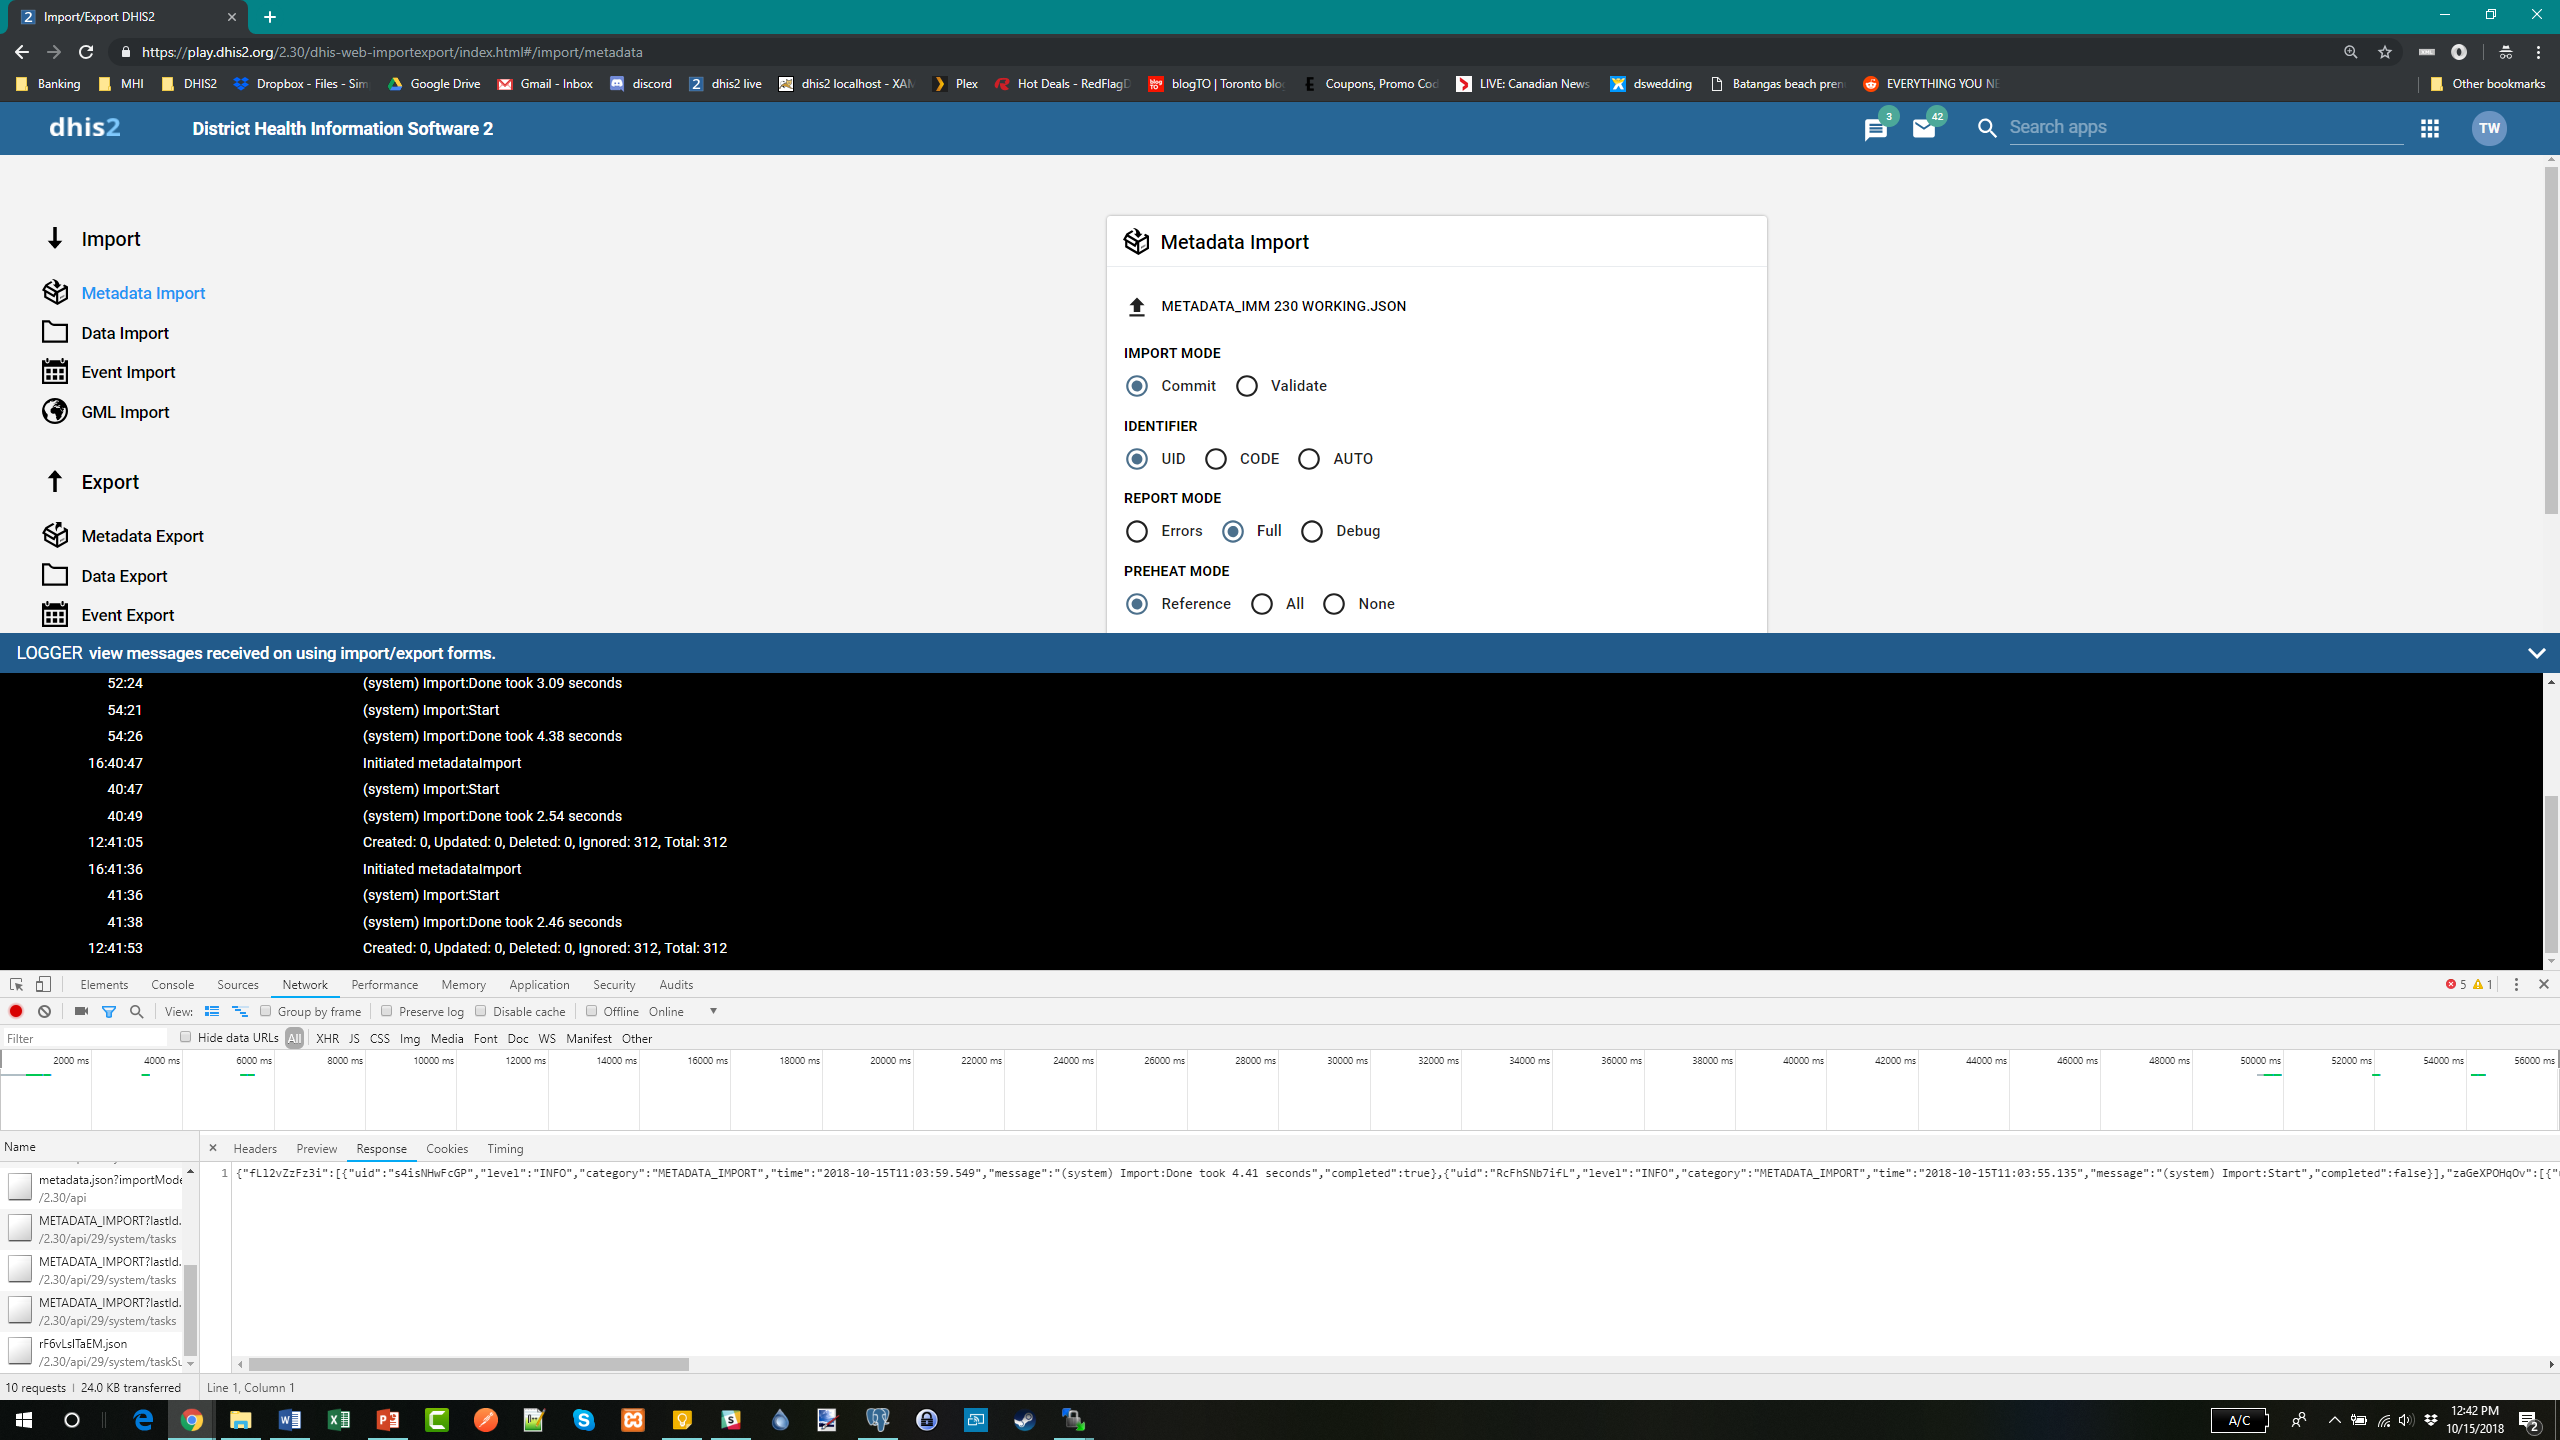Click the red record network log button

click(x=16, y=1011)
